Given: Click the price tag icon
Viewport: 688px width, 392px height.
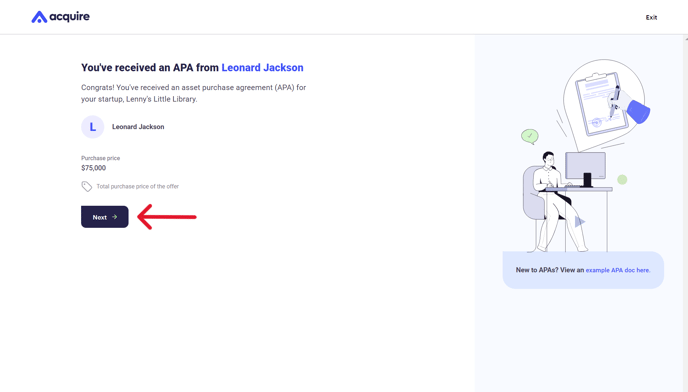Looking at the screenshot, I should (x=86, y=187).
